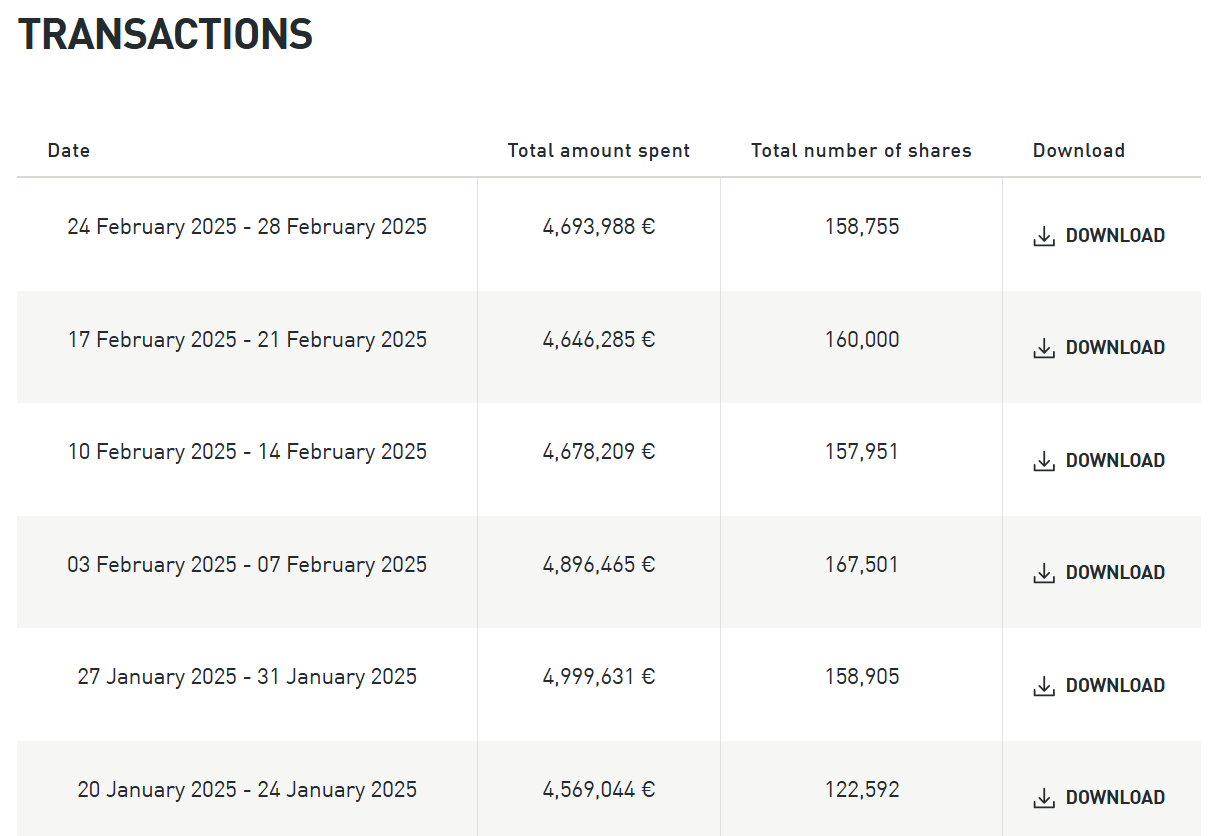Click download icon for 10 February 2025 row

(x=1044, y=461)
